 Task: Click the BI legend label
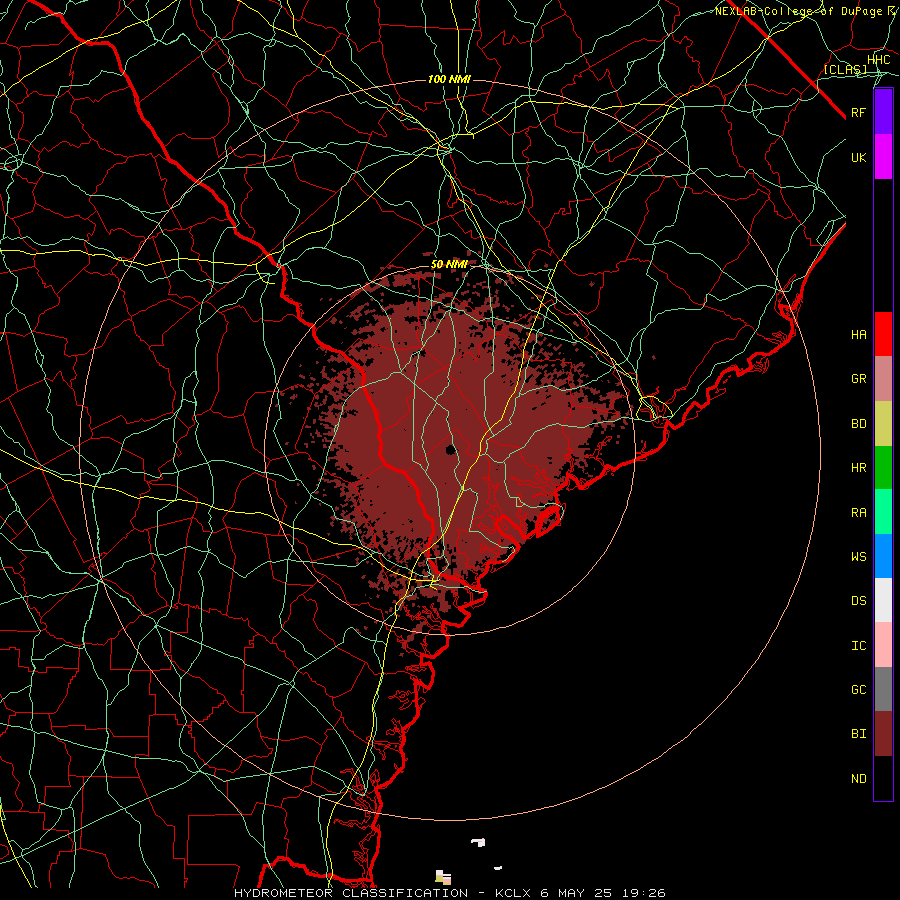click(x=859, y=734)
